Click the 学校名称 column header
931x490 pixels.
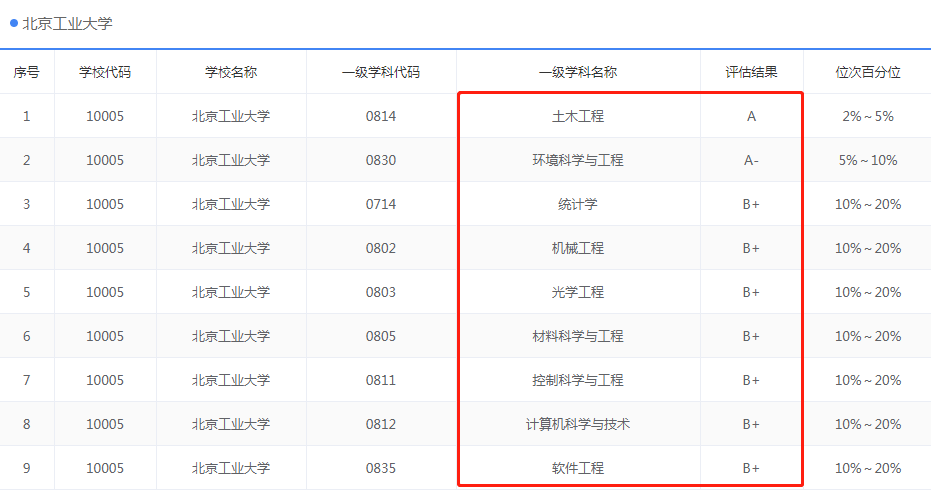tap(231, 72)
